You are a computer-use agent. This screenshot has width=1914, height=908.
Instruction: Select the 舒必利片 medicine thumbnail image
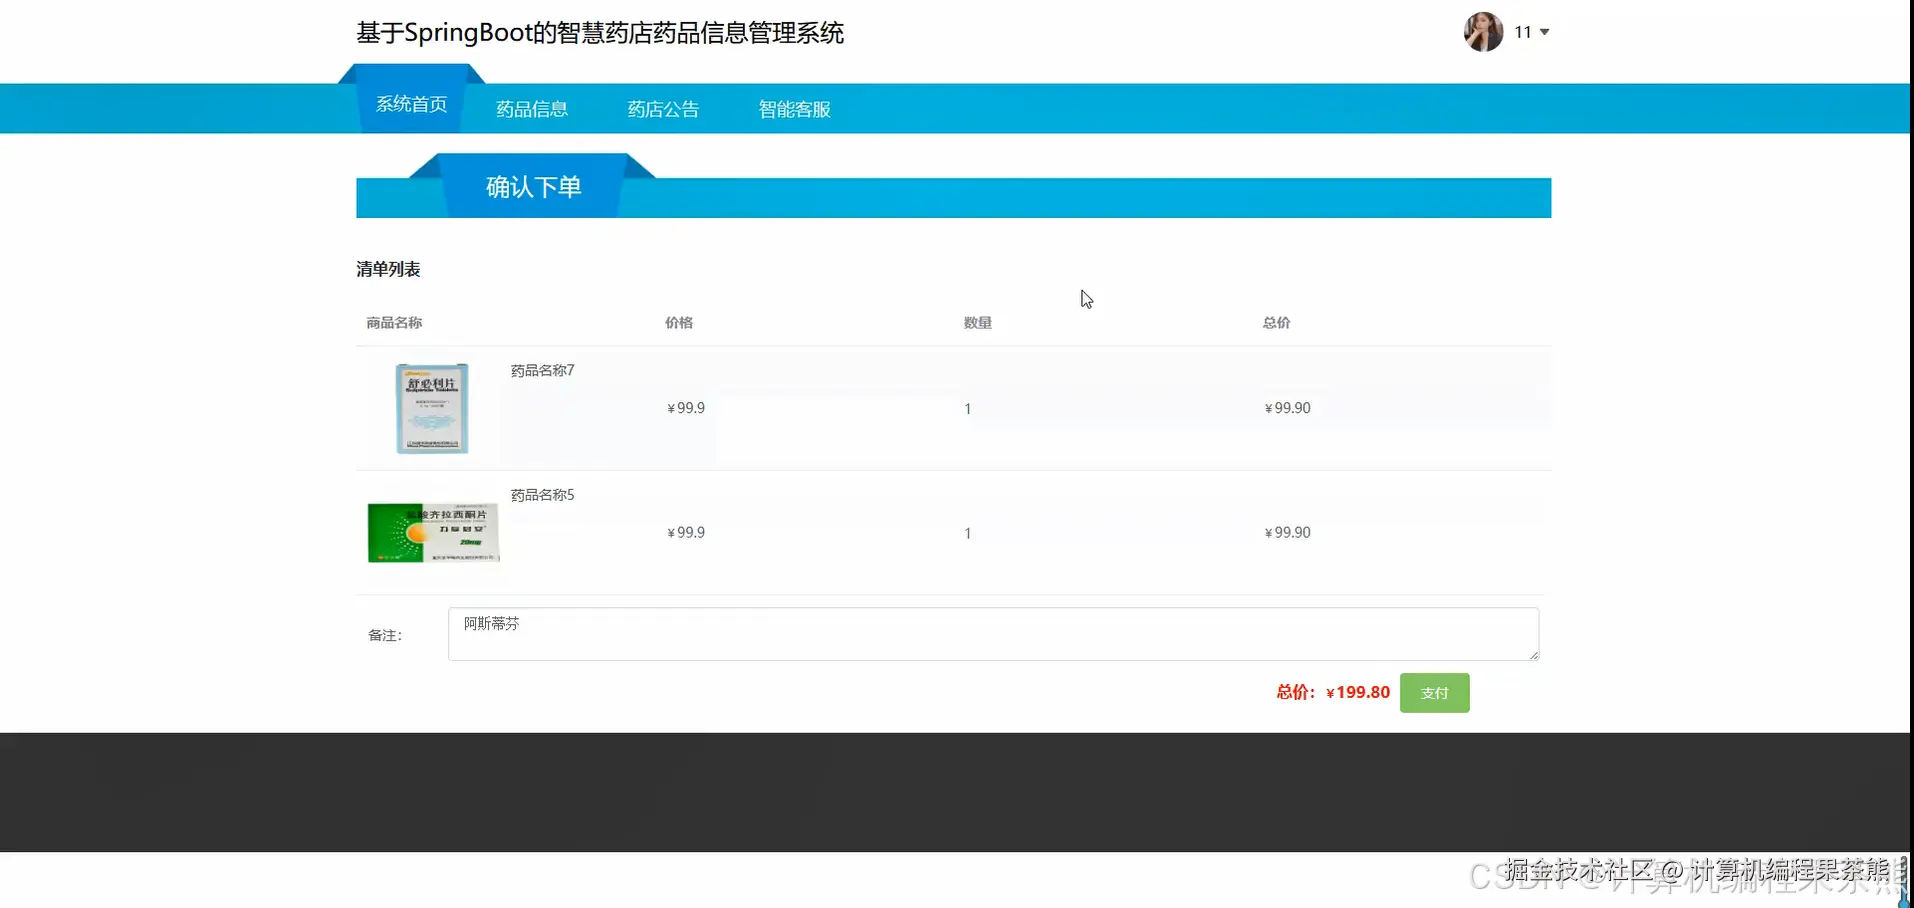(432, 408)
